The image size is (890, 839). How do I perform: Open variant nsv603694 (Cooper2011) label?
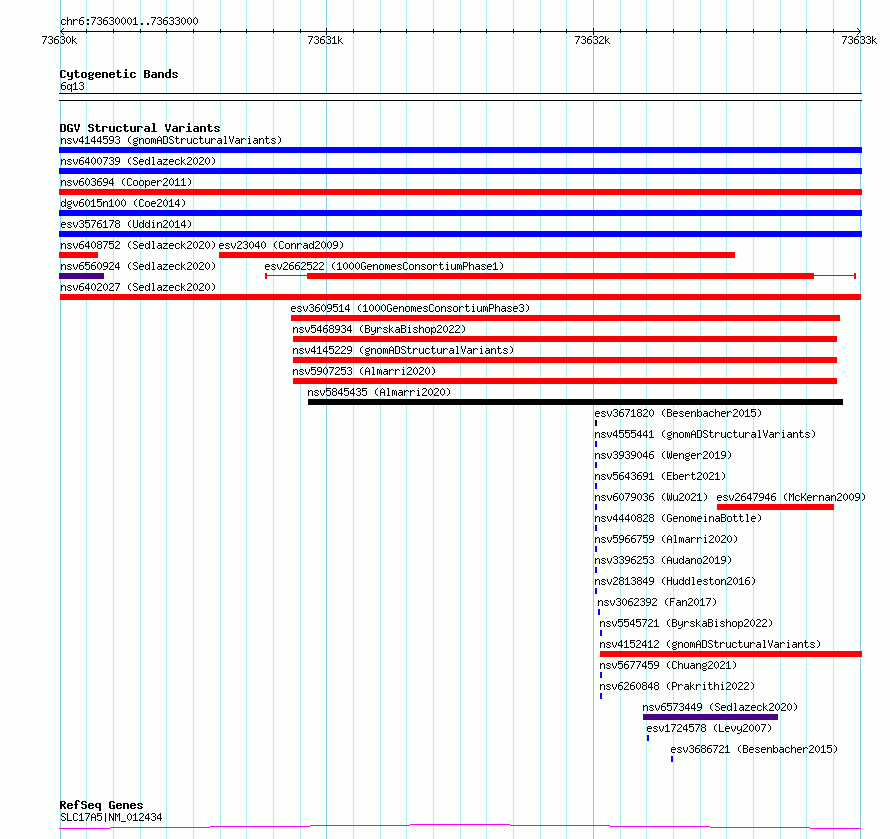click(x=126, y=182)
